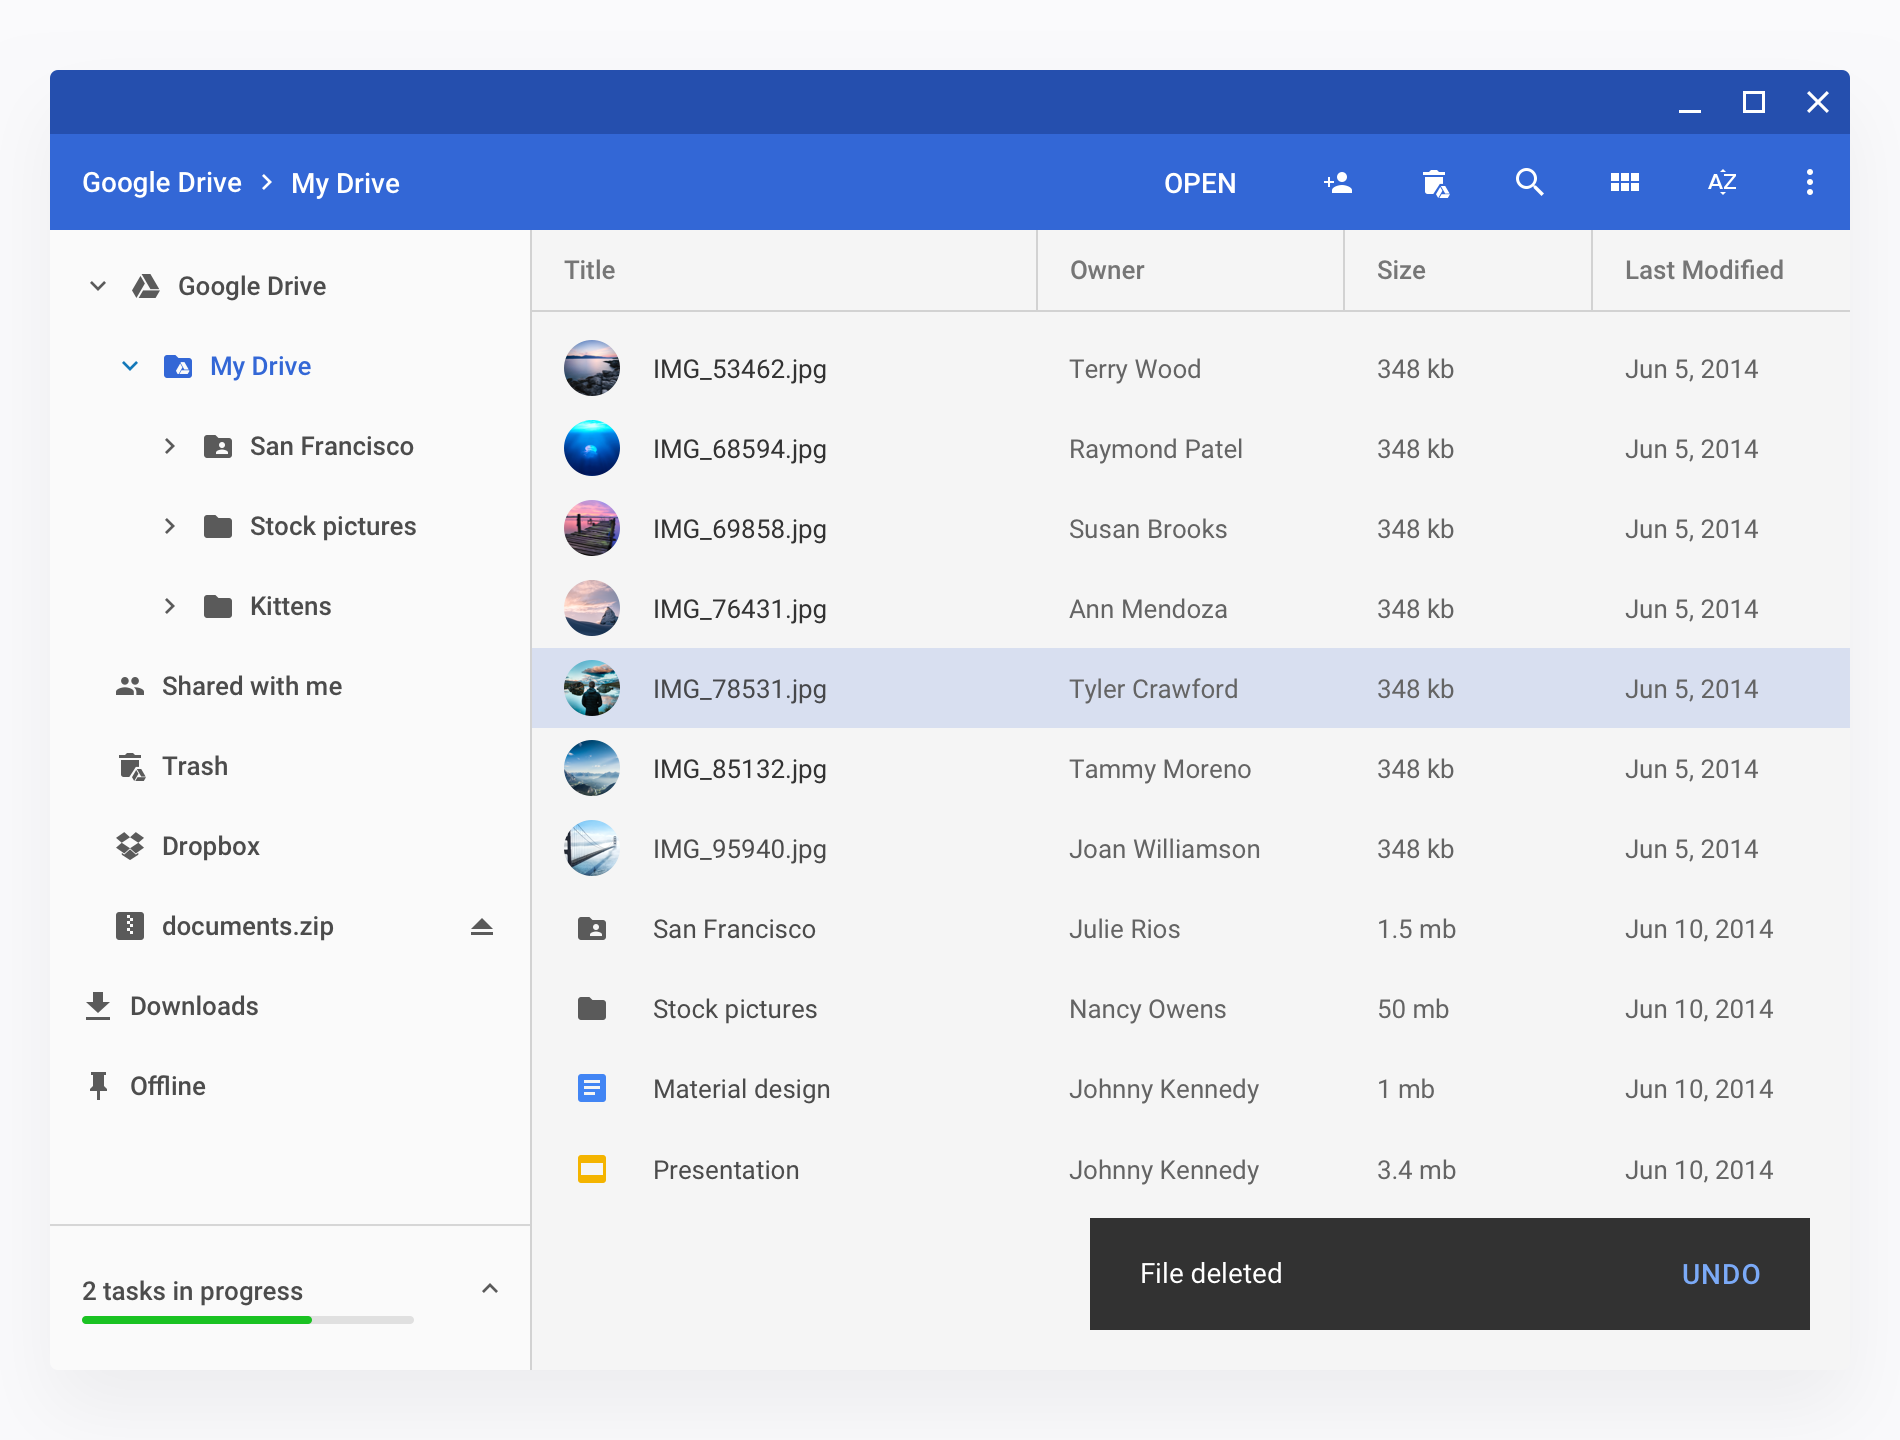1900x1440 pixels.
Task: Select file name IMG_85132.jpg
Action: coord(740,769)
